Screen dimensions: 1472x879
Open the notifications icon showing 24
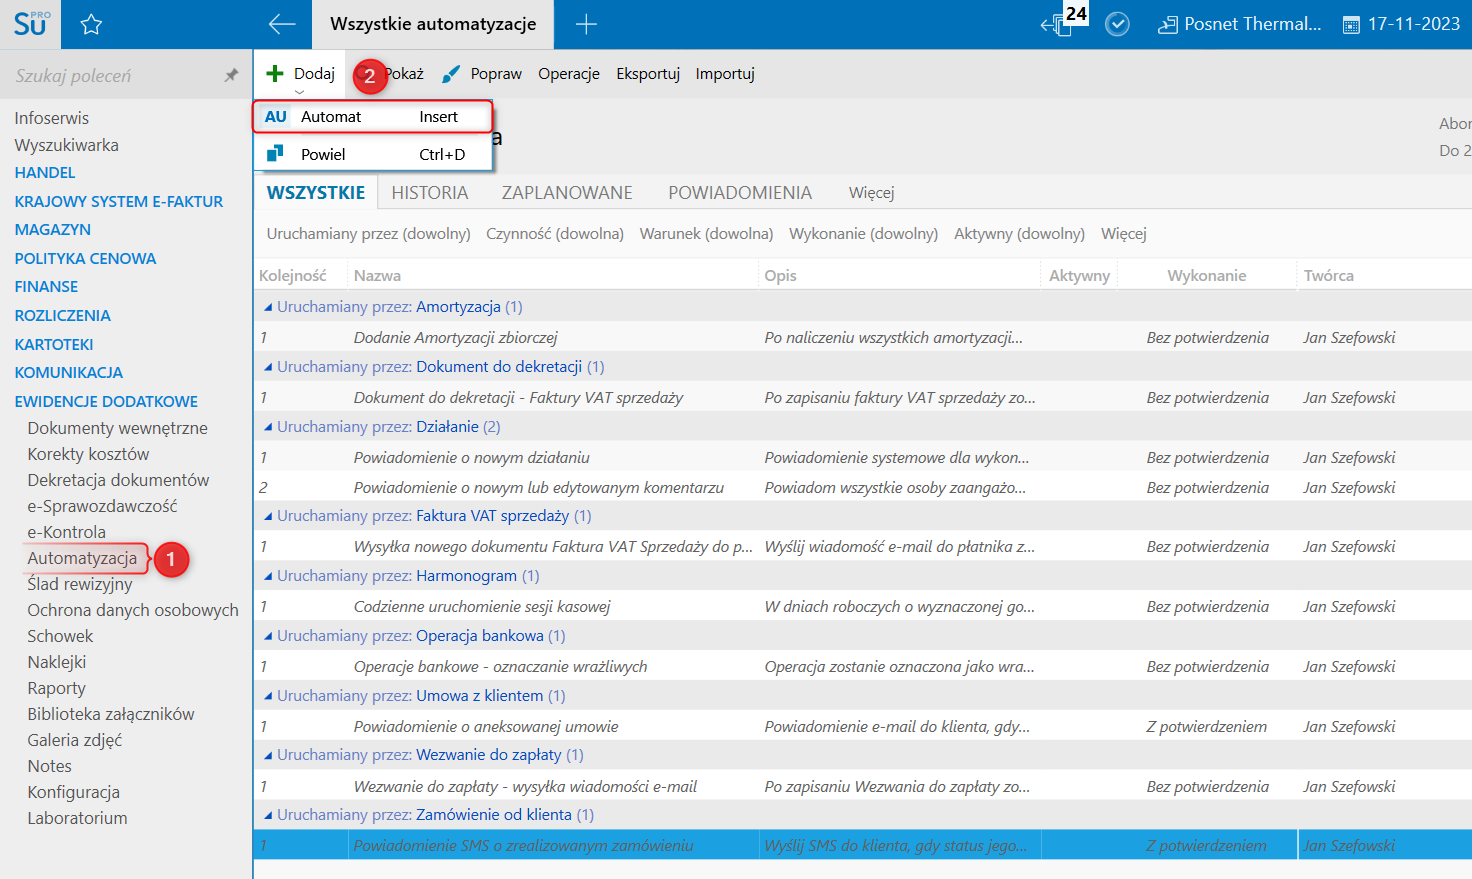(1060, 23)
